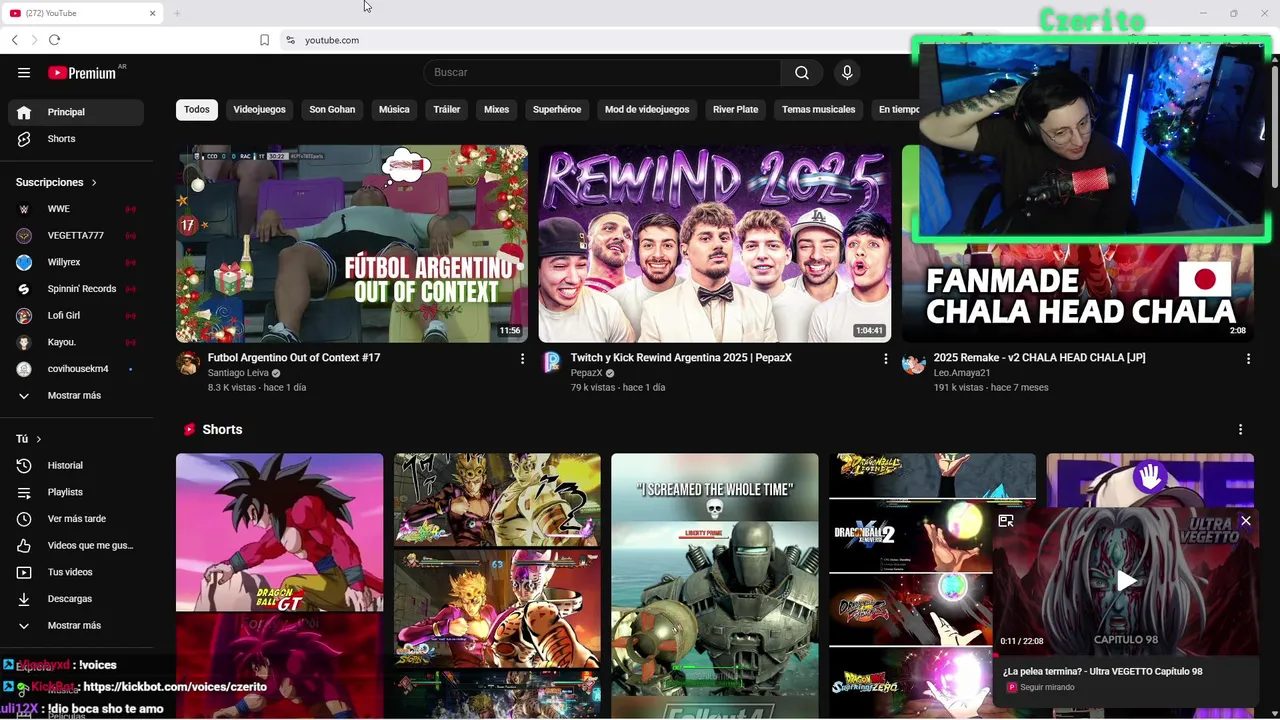Open Tus videos in sidebar
The image size is (1280, 720).
pyautogui.click(x=76, y=572)
